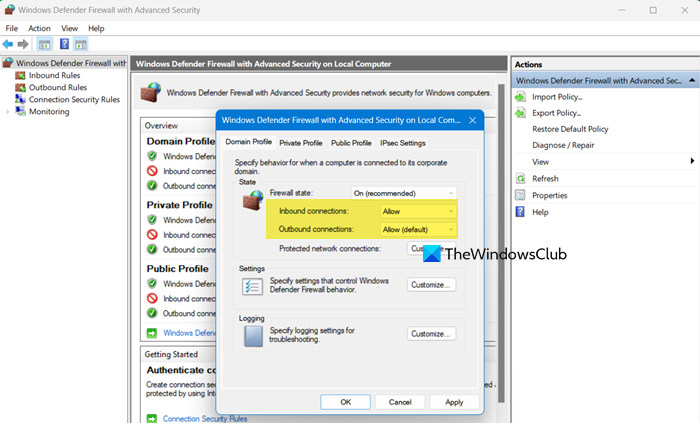Click Customize for Logging section
700x424 pixels.
click(431, 334)
